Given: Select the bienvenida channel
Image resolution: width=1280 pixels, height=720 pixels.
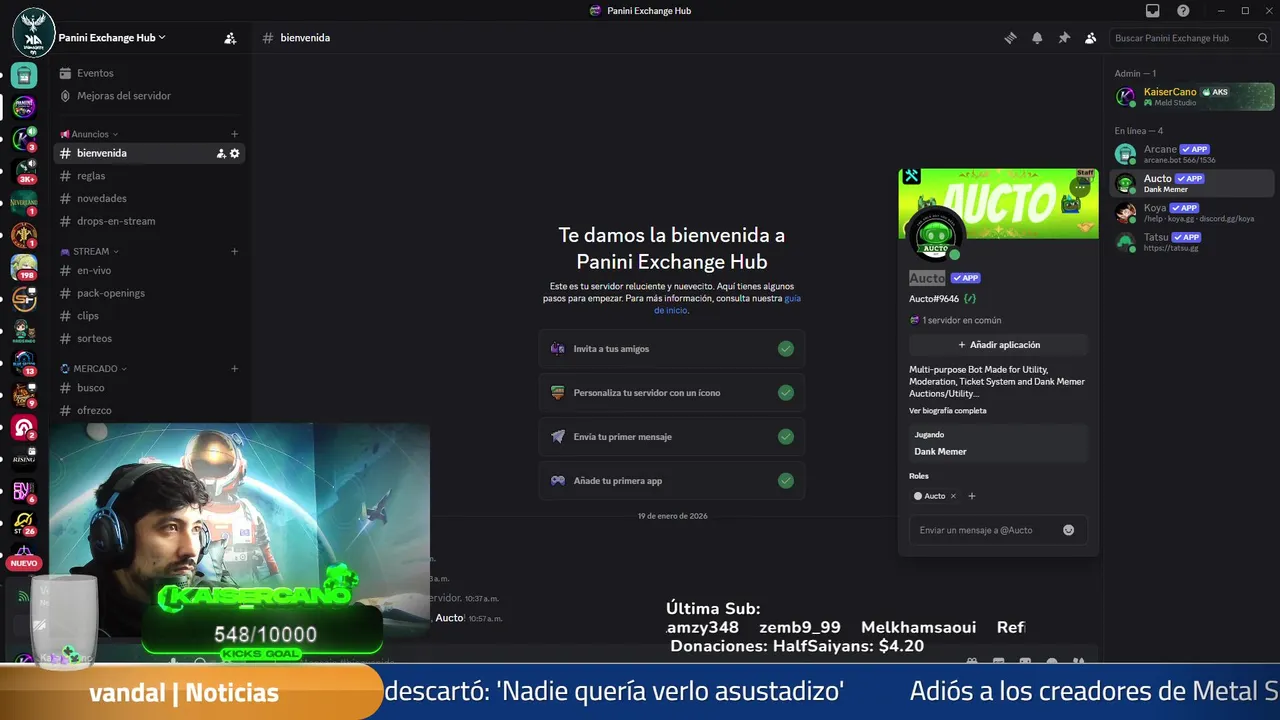Looking at the screenshot, I should tap(148, 153).
